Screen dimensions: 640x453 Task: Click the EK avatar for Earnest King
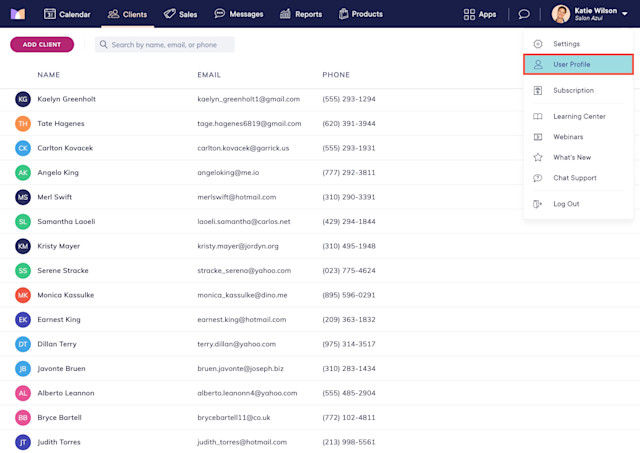click(23, 320)
